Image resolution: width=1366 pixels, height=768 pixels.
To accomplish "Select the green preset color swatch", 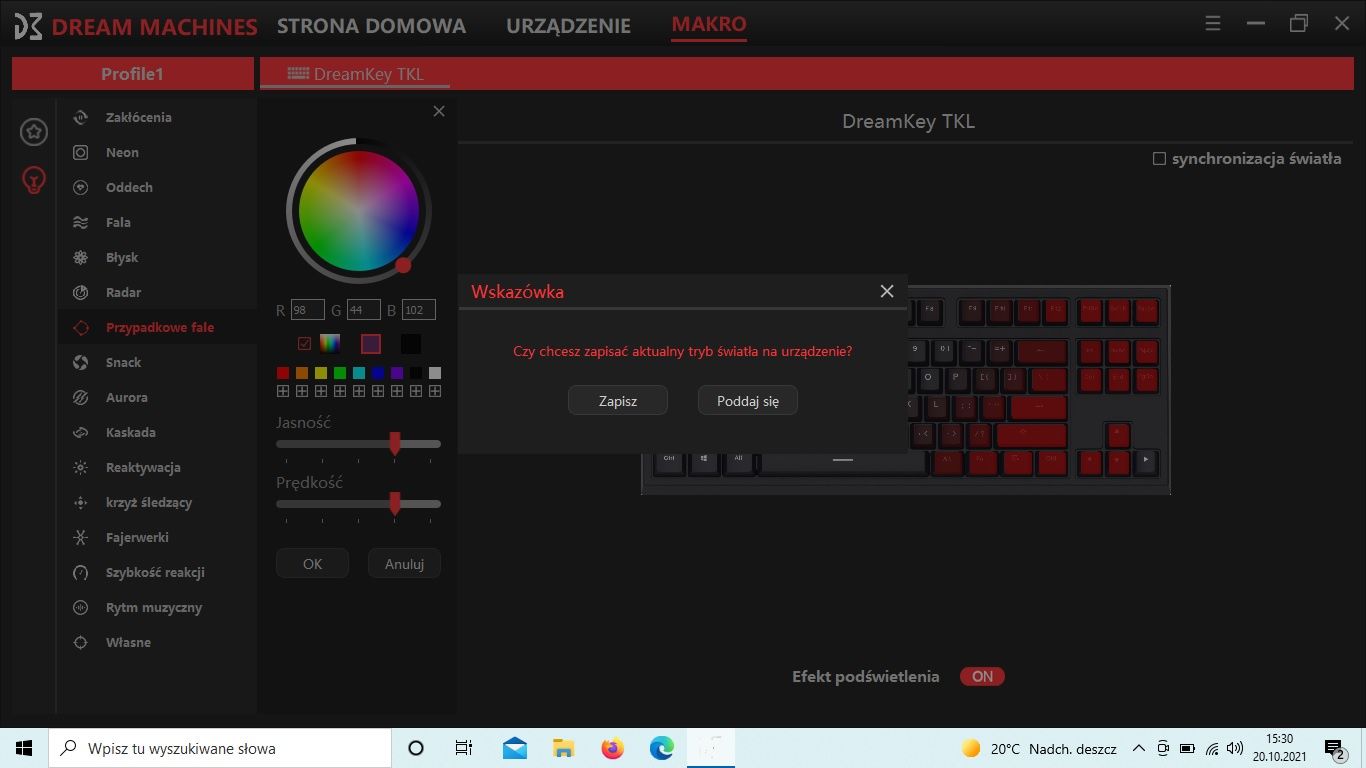I will pos(340,373).
